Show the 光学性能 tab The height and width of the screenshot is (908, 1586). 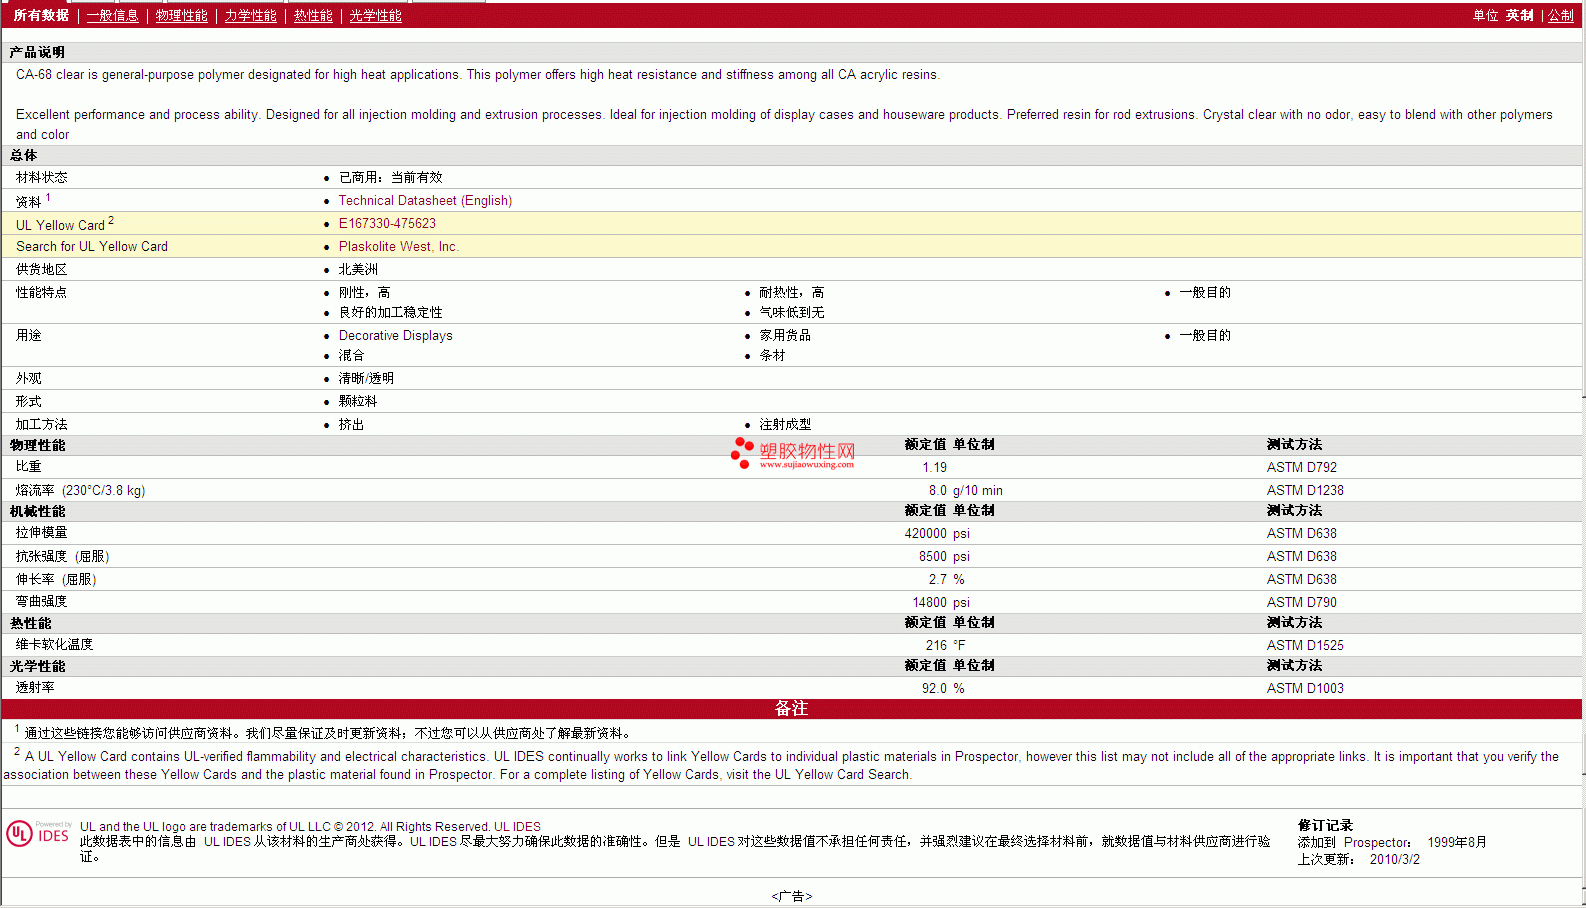[375, 15]
